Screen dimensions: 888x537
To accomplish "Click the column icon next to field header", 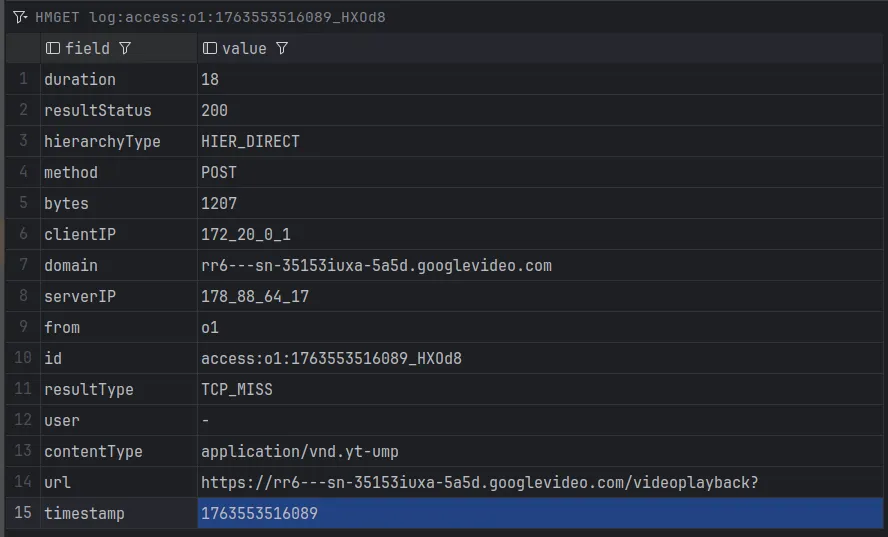I will click(x=53, y=48).
